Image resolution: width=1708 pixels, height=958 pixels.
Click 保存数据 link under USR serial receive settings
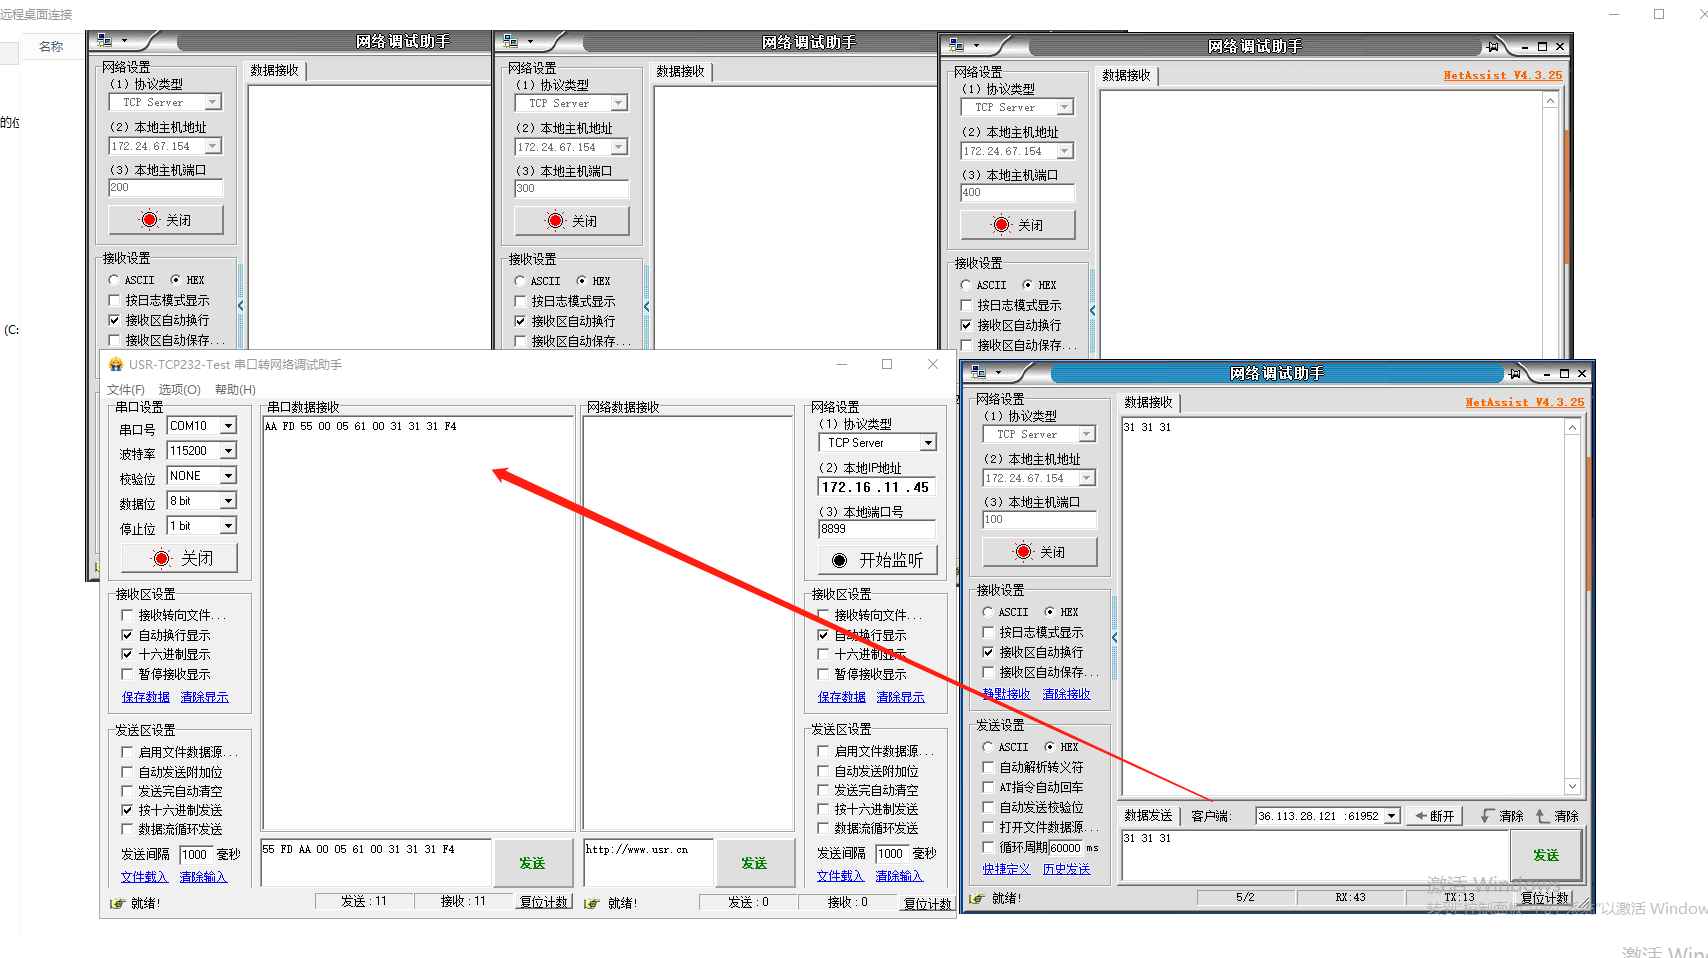click(x=146, y=697)
